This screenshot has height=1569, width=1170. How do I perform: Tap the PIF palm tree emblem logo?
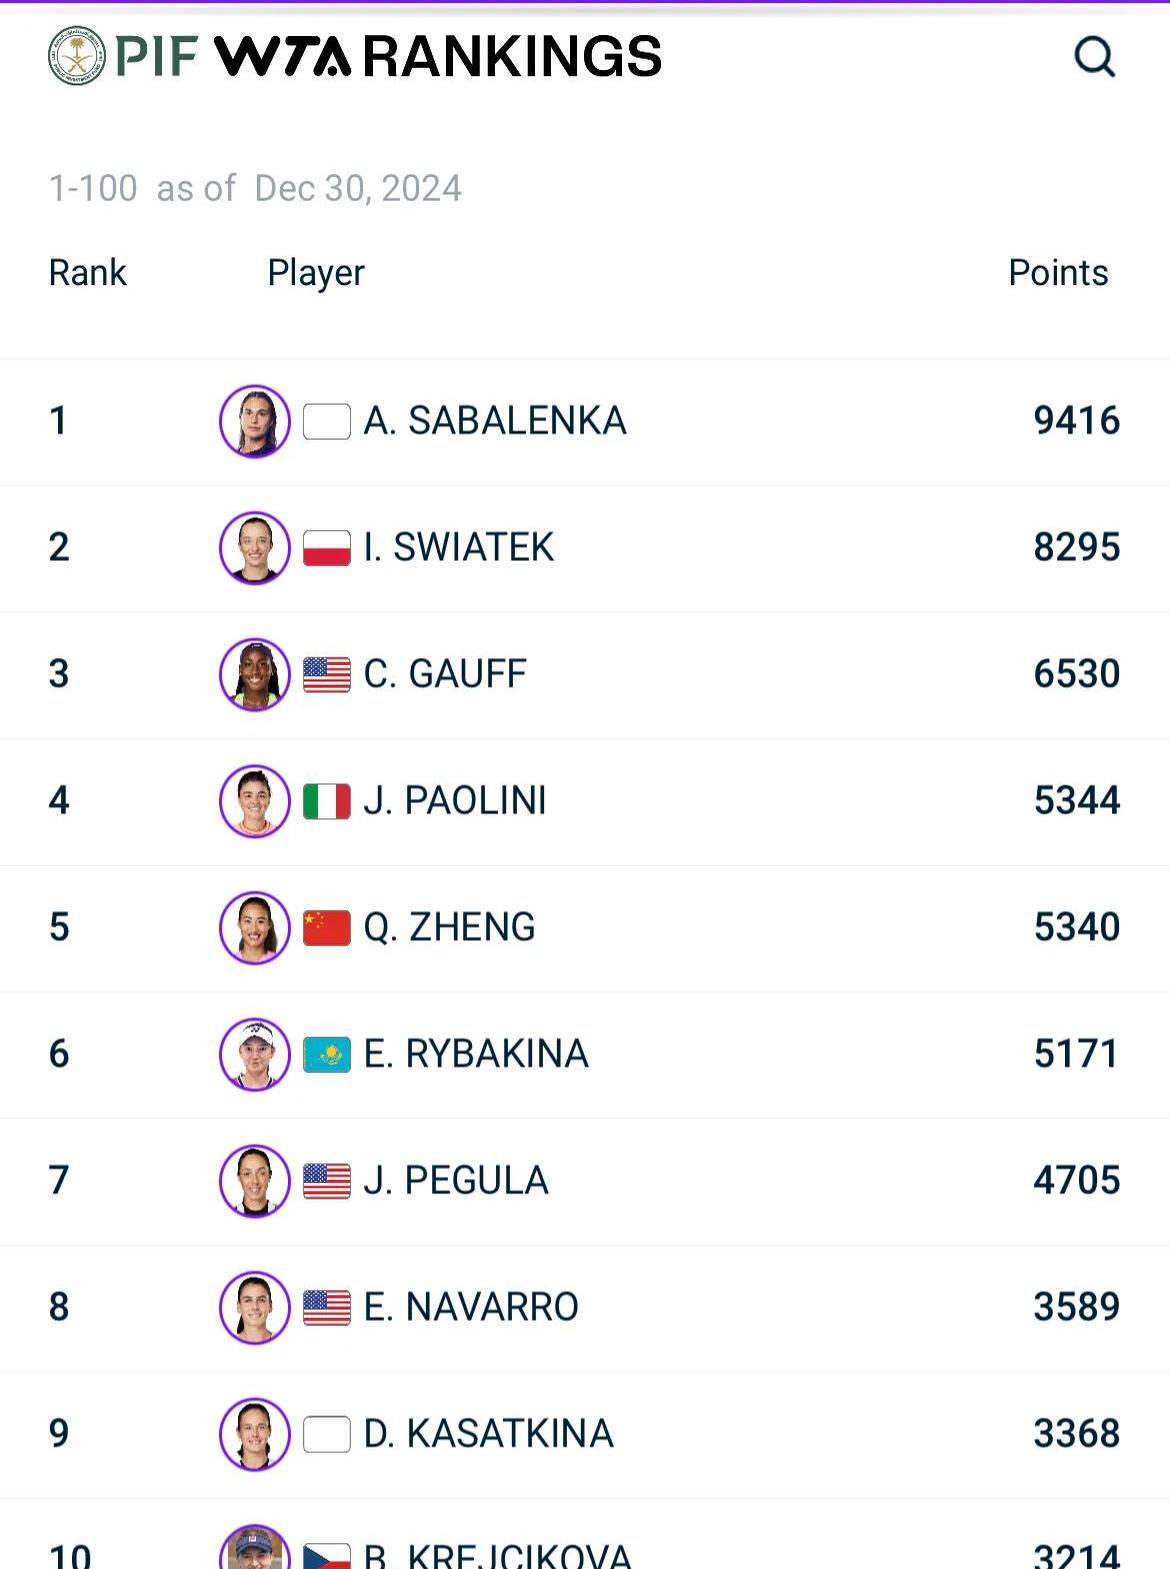pyautogui.click(x=76, y=56)
